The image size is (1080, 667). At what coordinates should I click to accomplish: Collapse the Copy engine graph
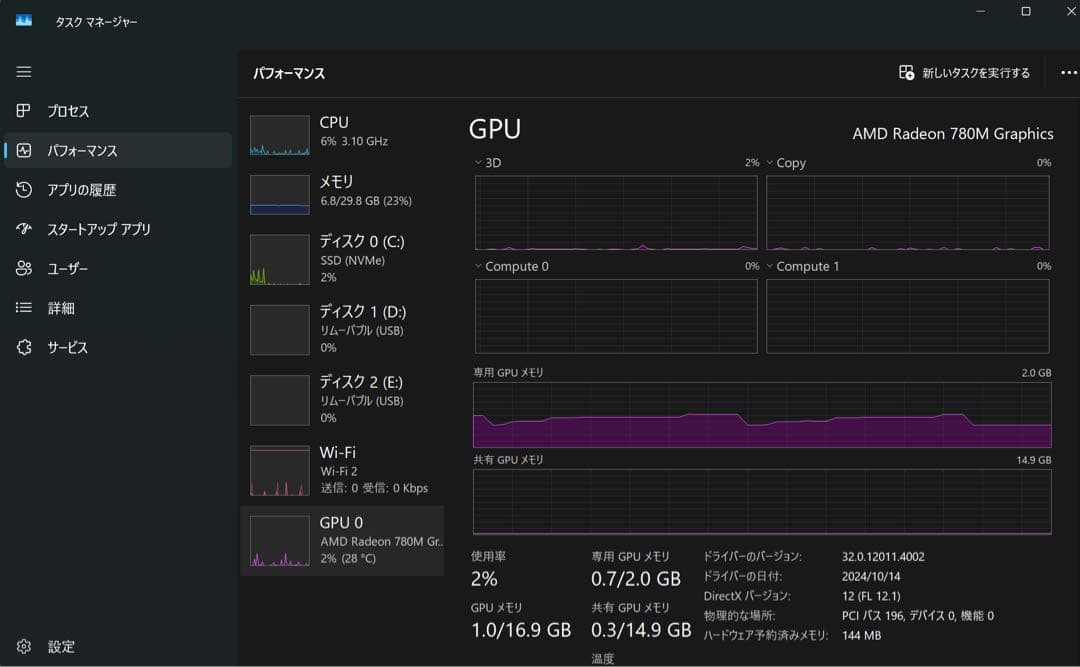(x=768, y=162)
